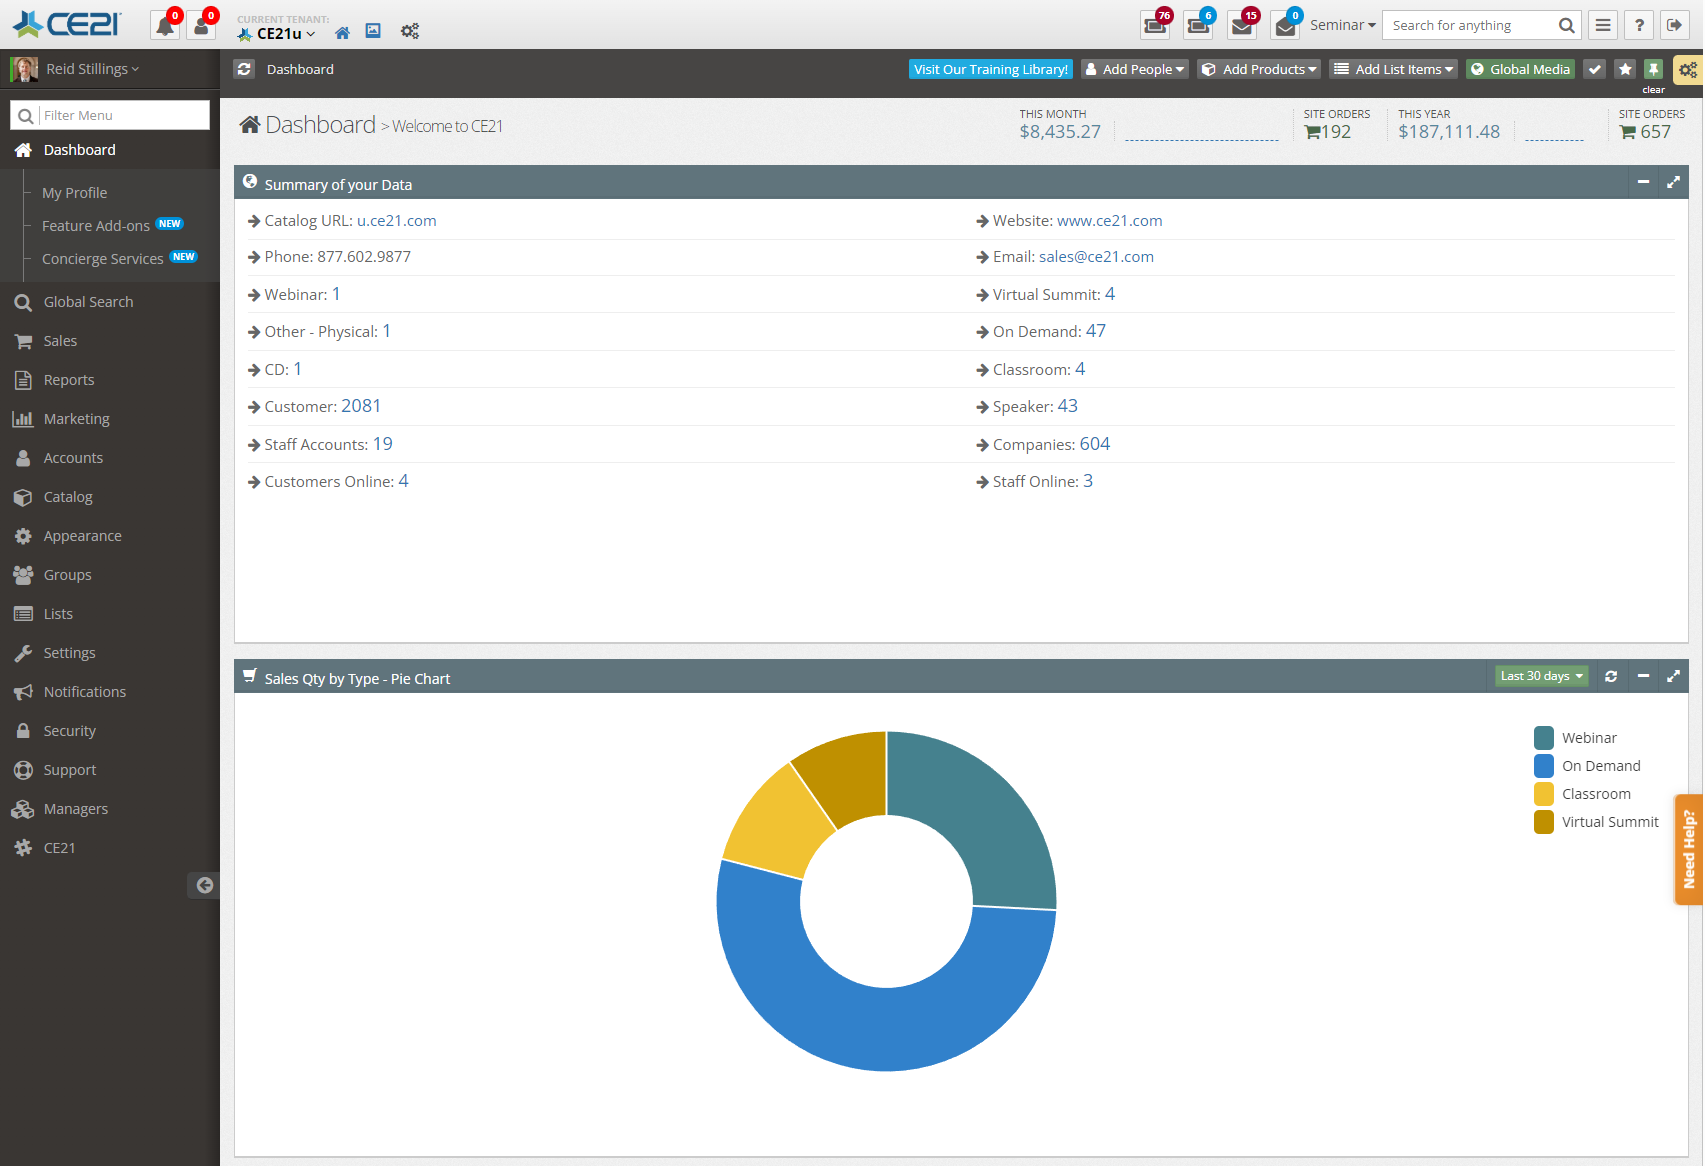Viewport: 1705px width, 1166px height.
Task: Open the Reid Stillings user menu
Action: (x=92, y=69)
